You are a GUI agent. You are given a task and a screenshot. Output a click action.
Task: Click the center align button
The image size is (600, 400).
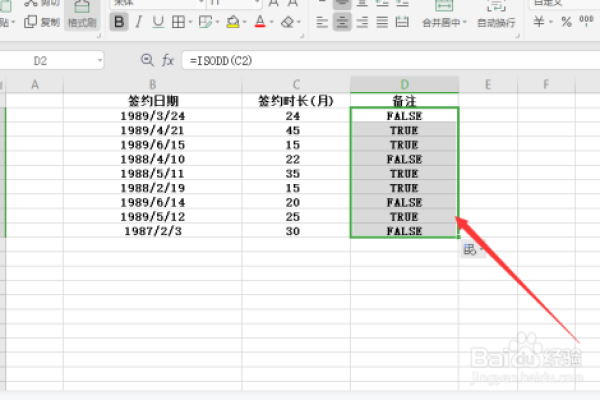[342, 21]
